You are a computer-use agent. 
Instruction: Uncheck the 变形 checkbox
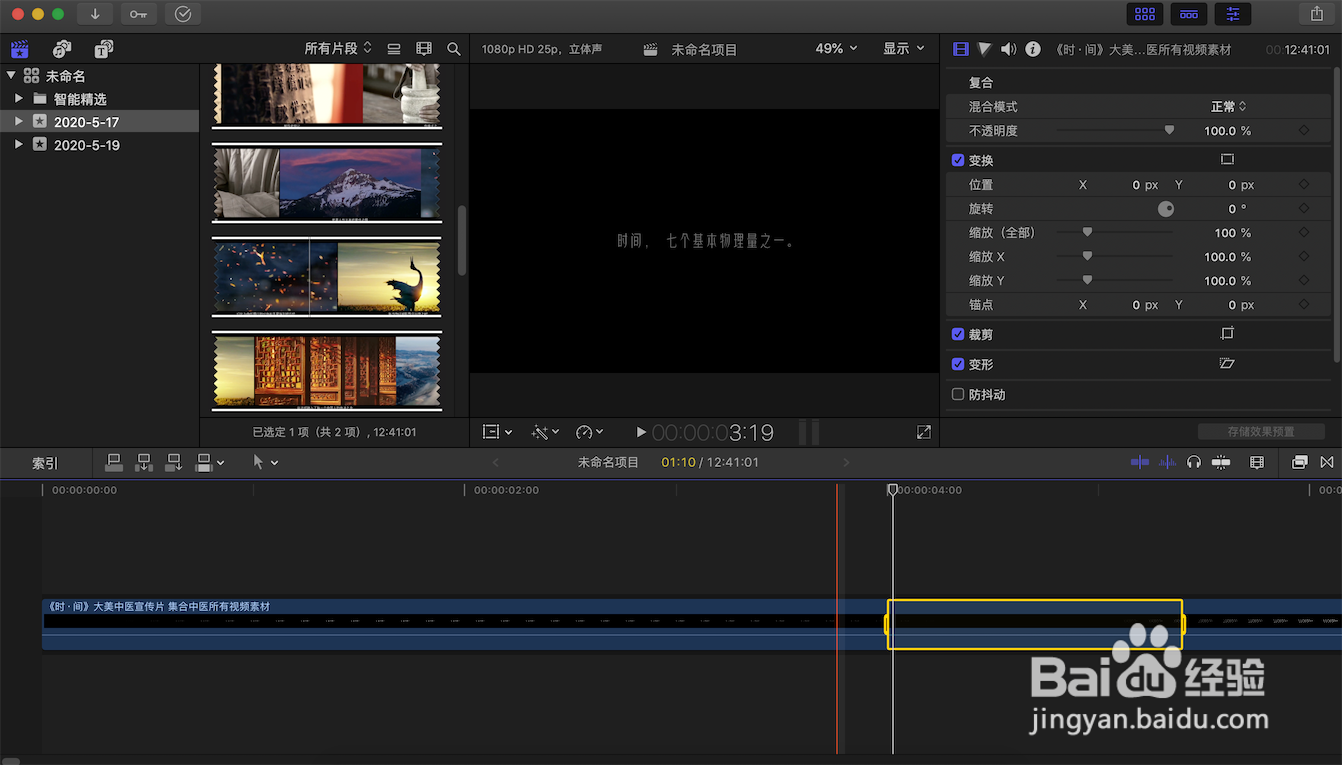958,364
